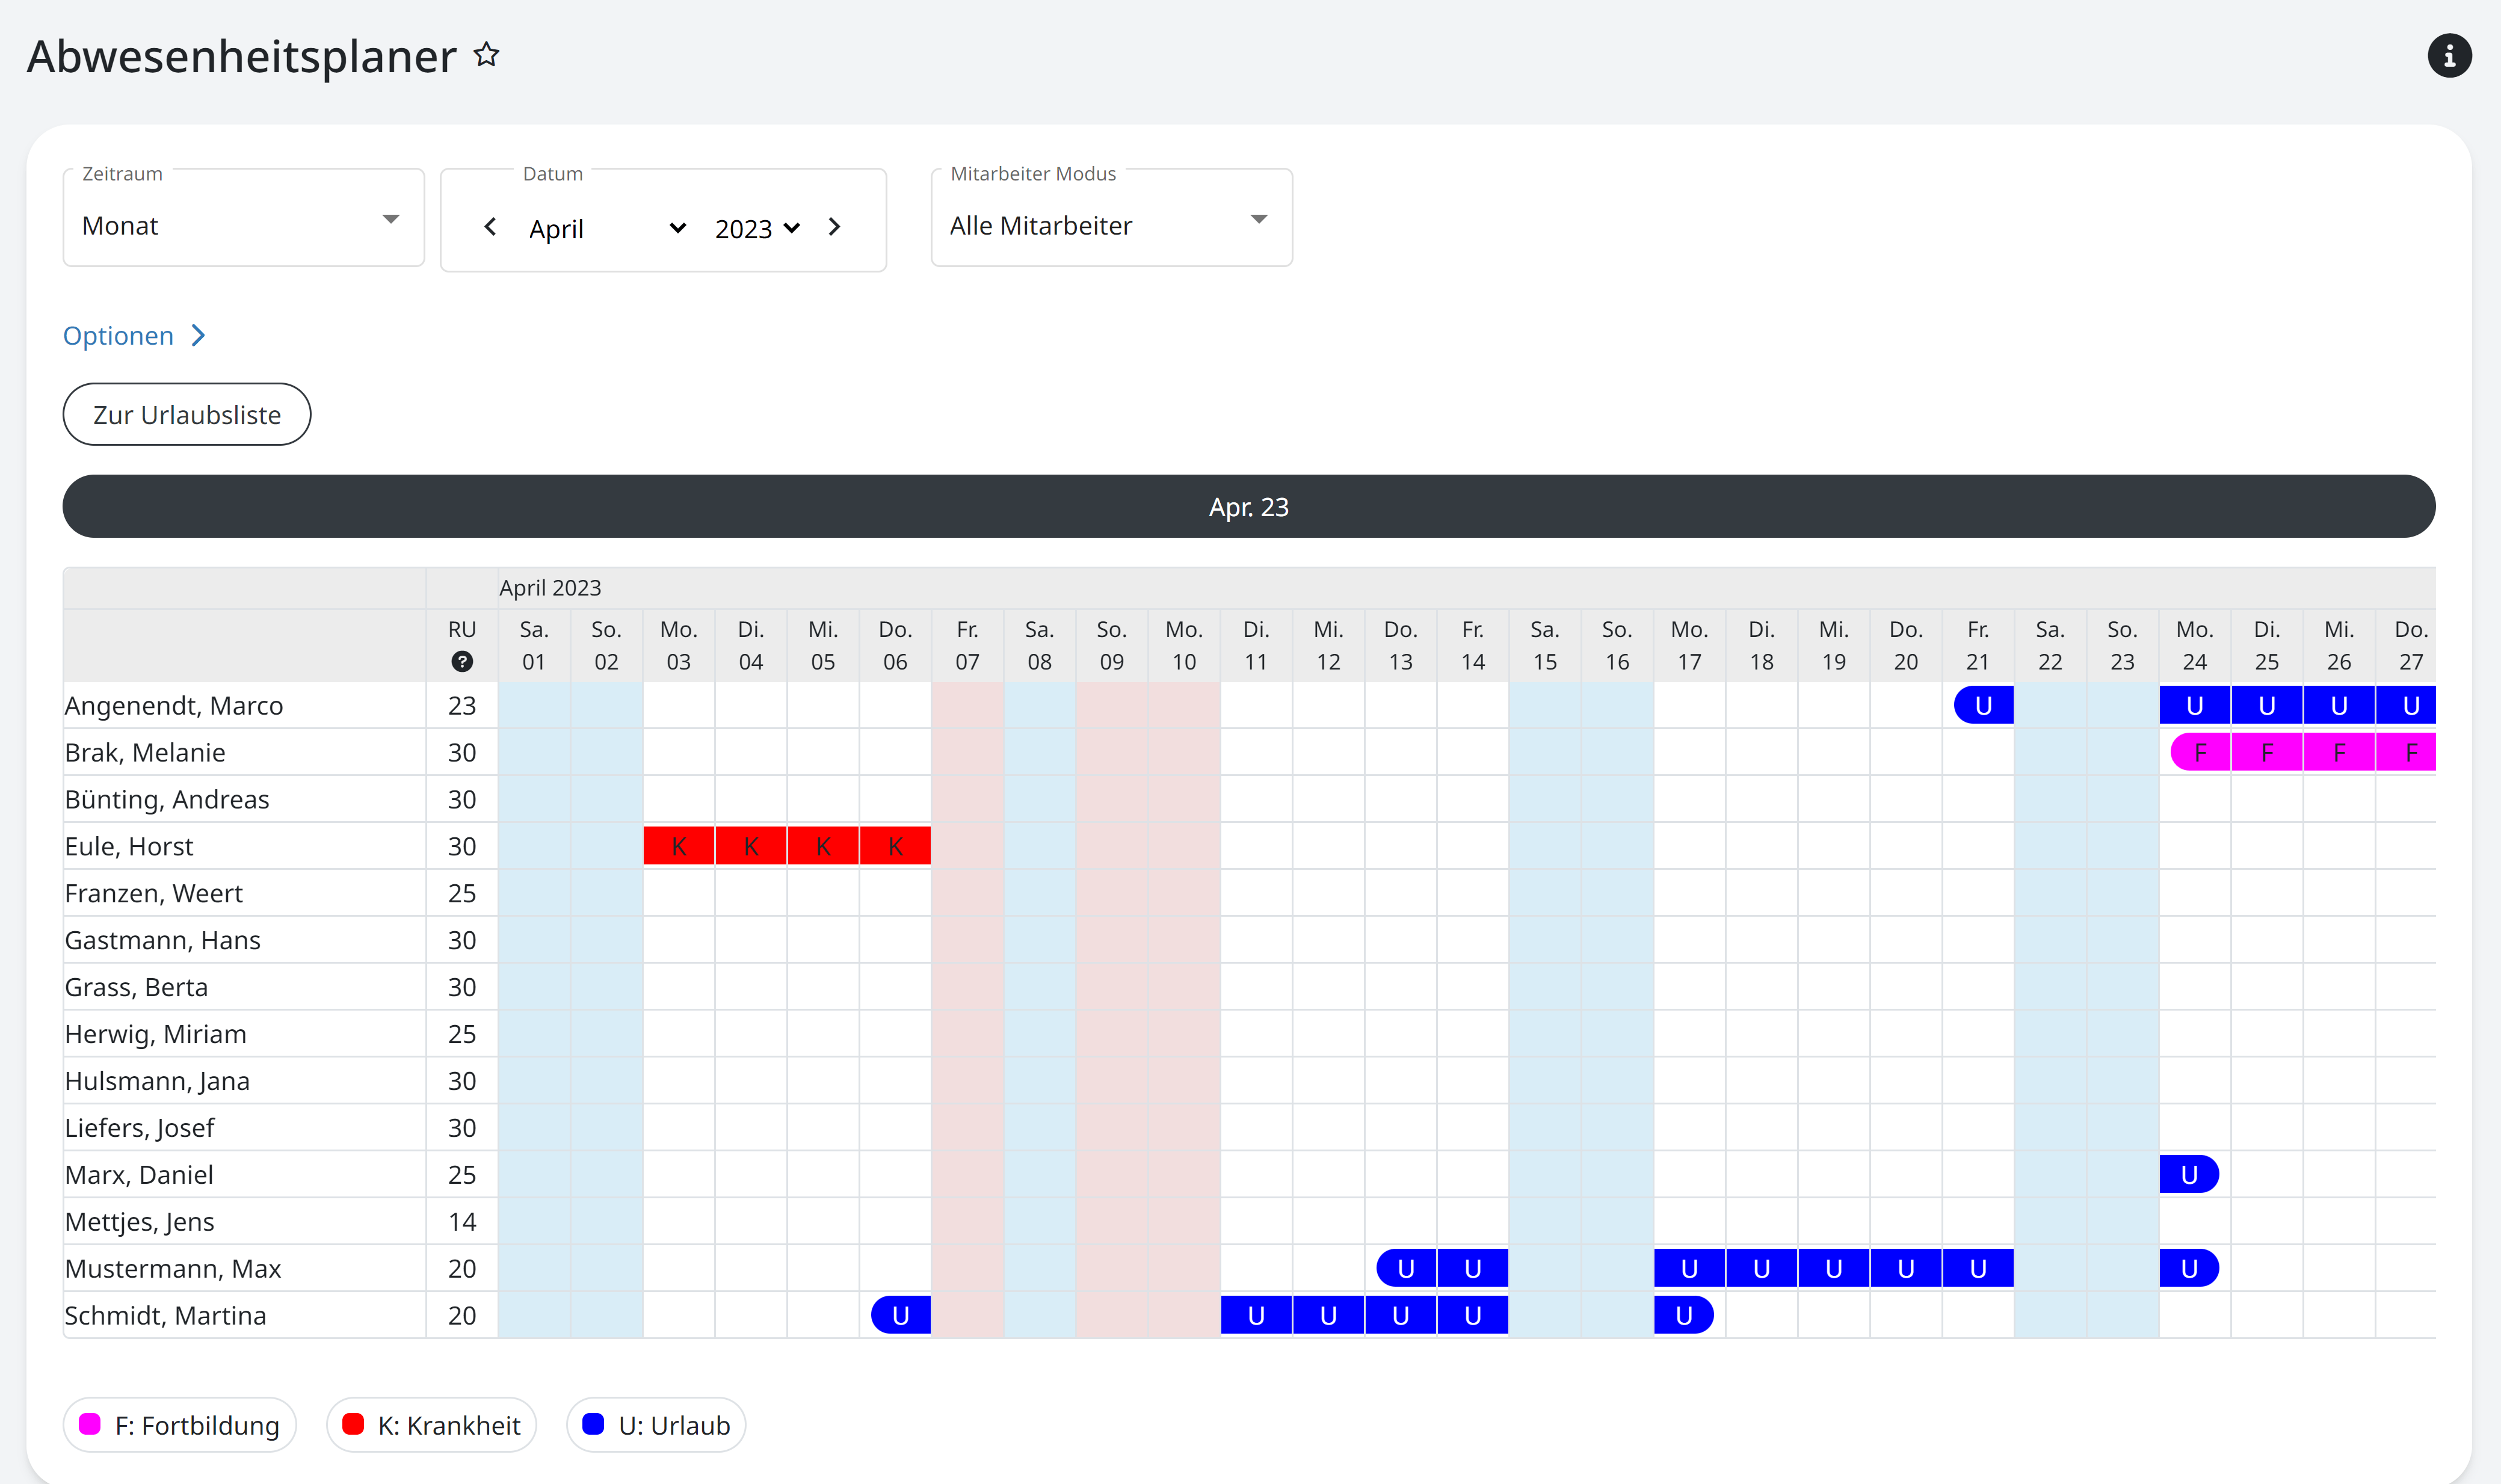Go to previous month with left arrow
Screen dimensions: 2501x1484
coord(490,227)
